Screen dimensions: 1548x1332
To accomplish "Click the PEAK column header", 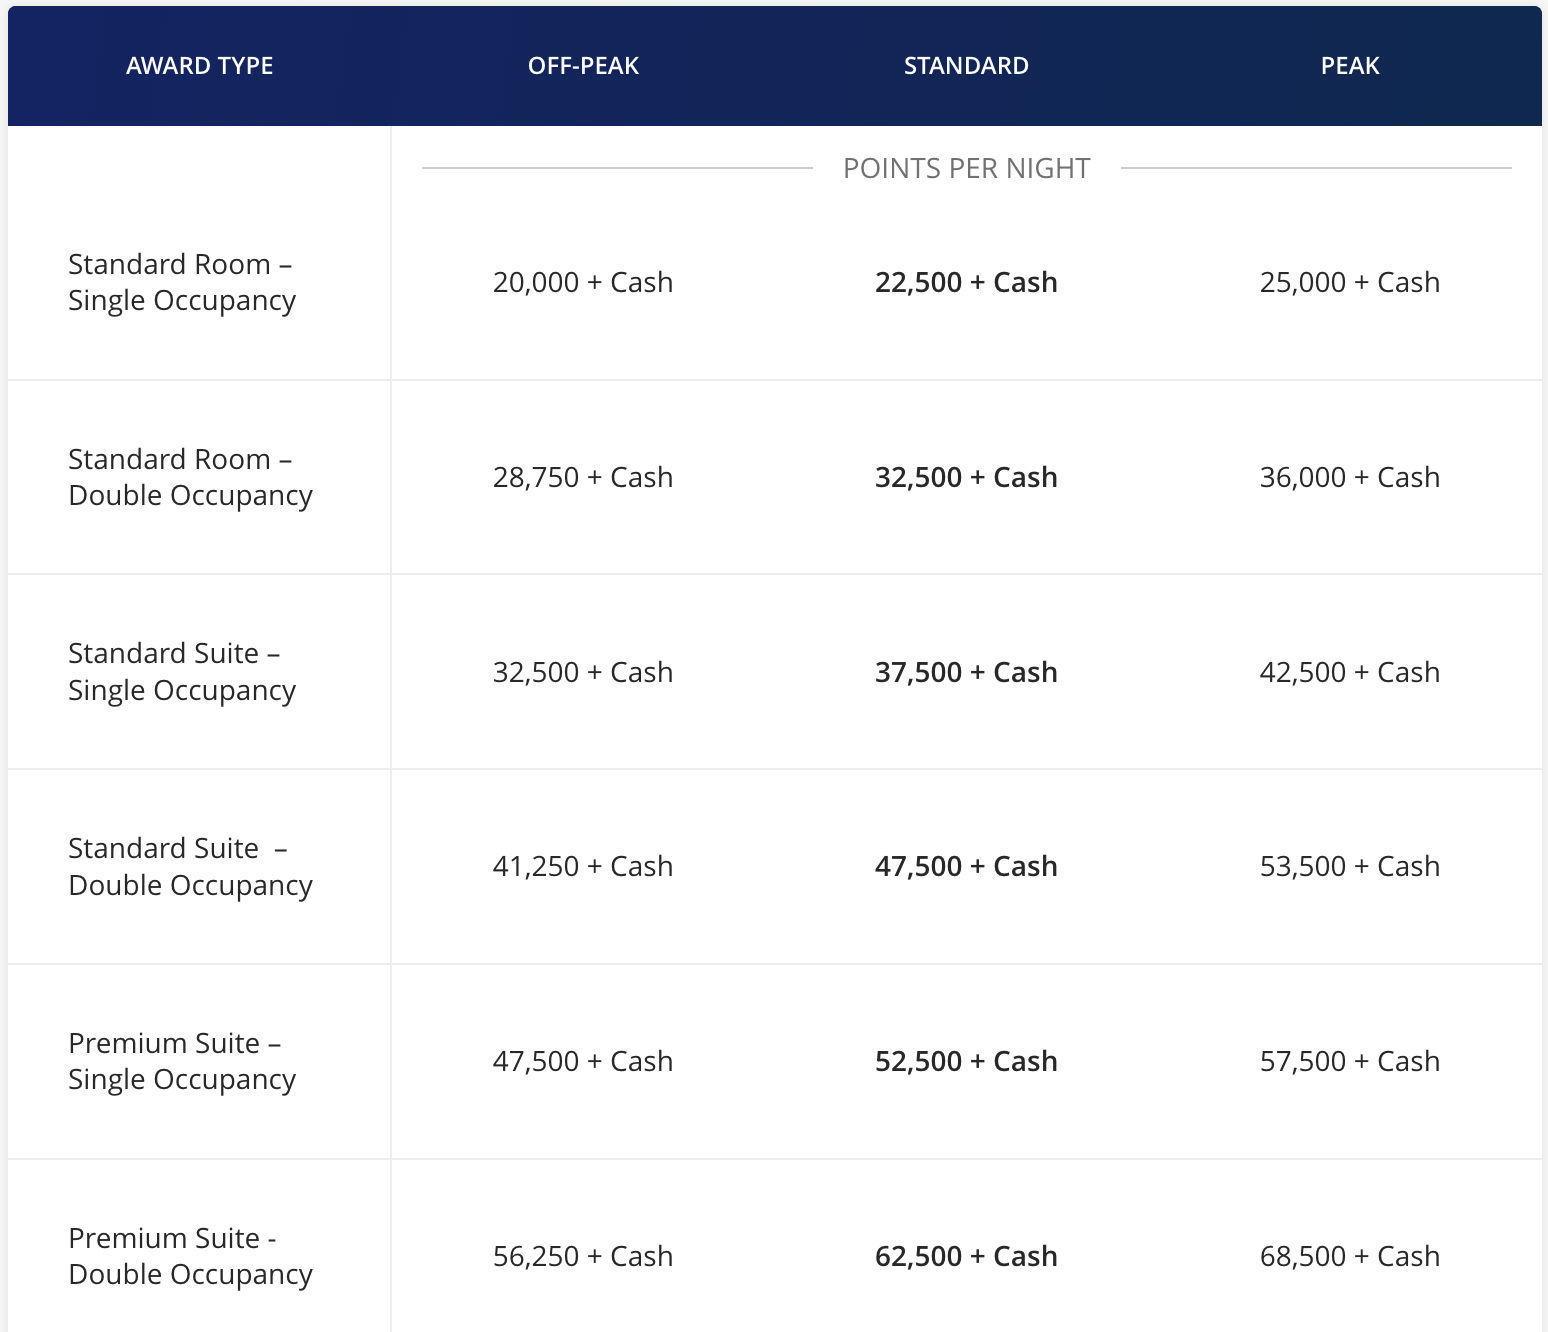I will [x=1350, y=66].
